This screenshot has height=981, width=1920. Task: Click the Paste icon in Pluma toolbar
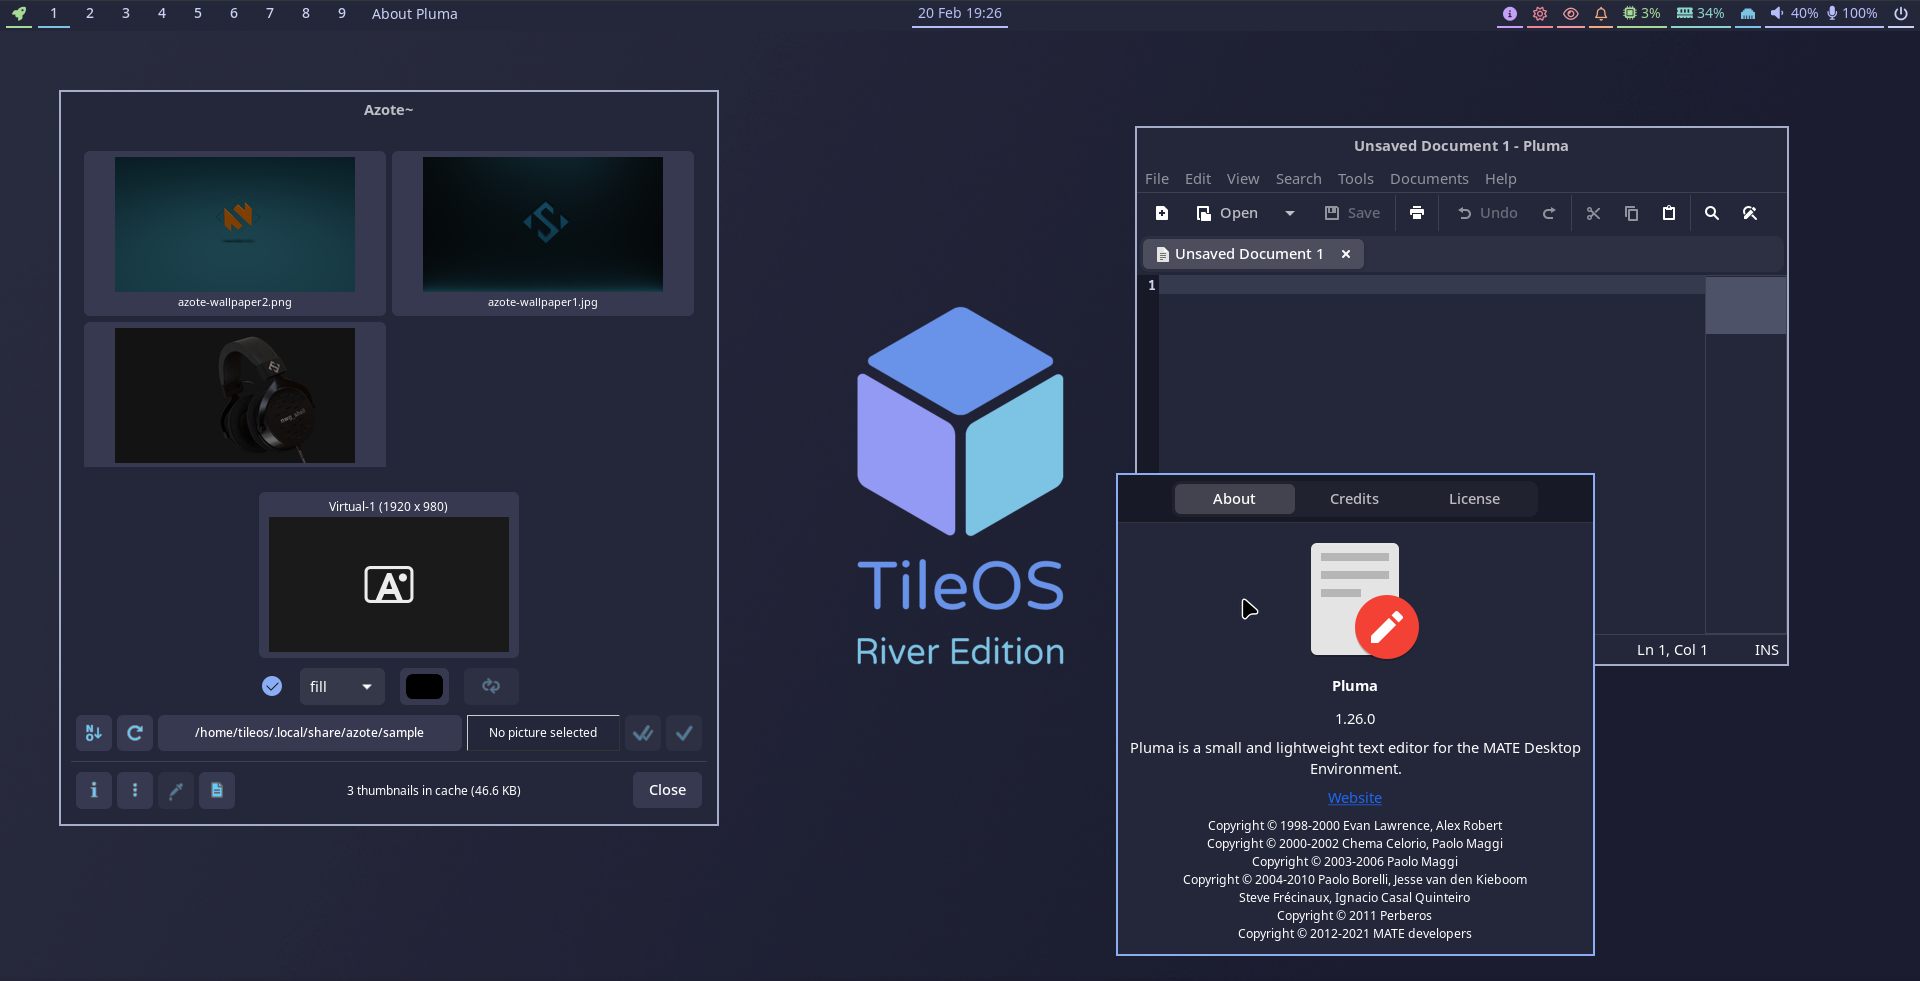[x=1669, y=213]
